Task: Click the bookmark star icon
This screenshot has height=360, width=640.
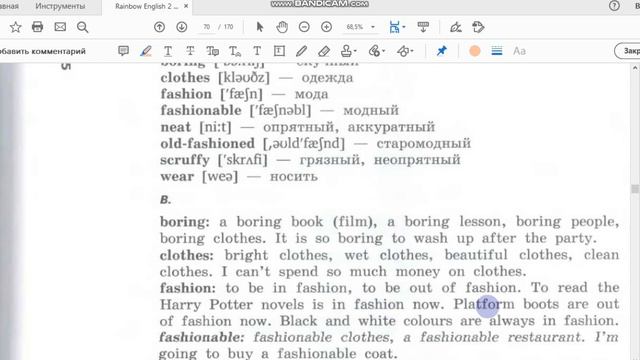Action: pyautogui.click(x=16, y=27)
